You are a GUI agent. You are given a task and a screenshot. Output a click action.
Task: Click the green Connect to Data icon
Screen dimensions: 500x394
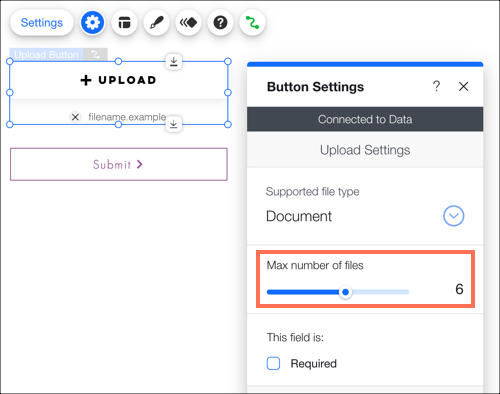coord(252,23)
